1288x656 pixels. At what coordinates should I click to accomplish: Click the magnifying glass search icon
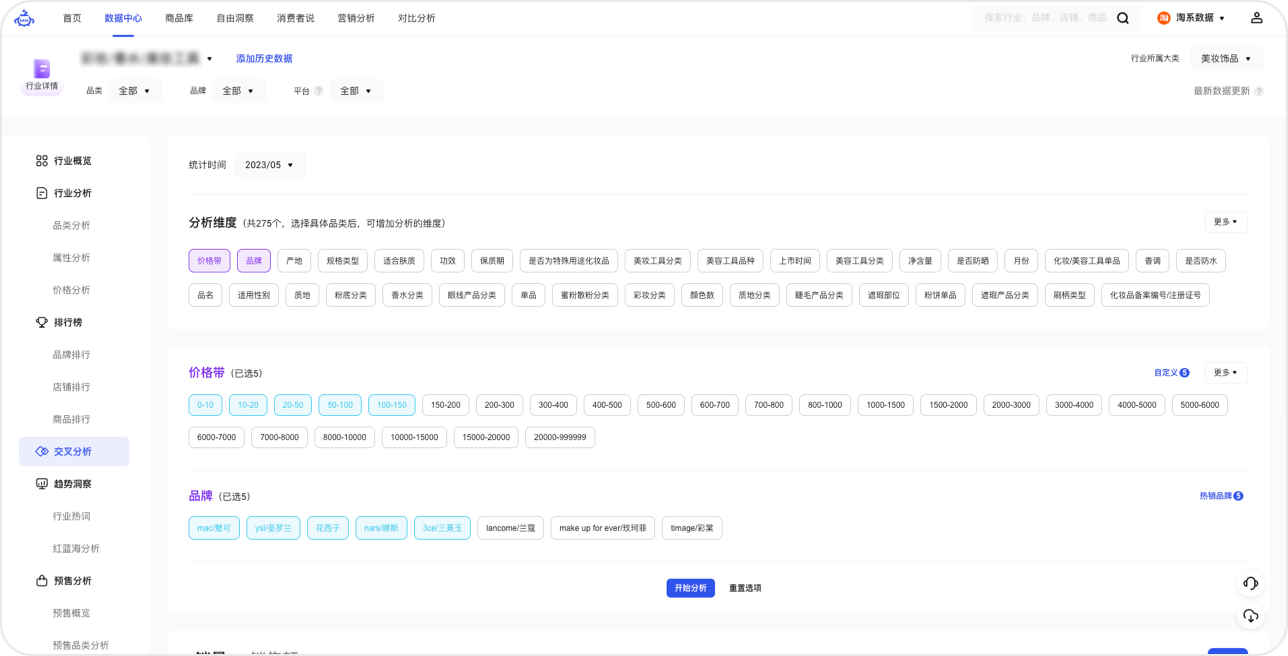pyautogui.click(x=1123, y=18)
